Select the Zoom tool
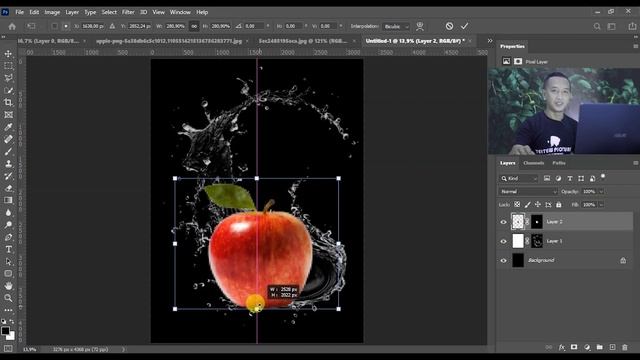640x360 pixels. [8, 298]
